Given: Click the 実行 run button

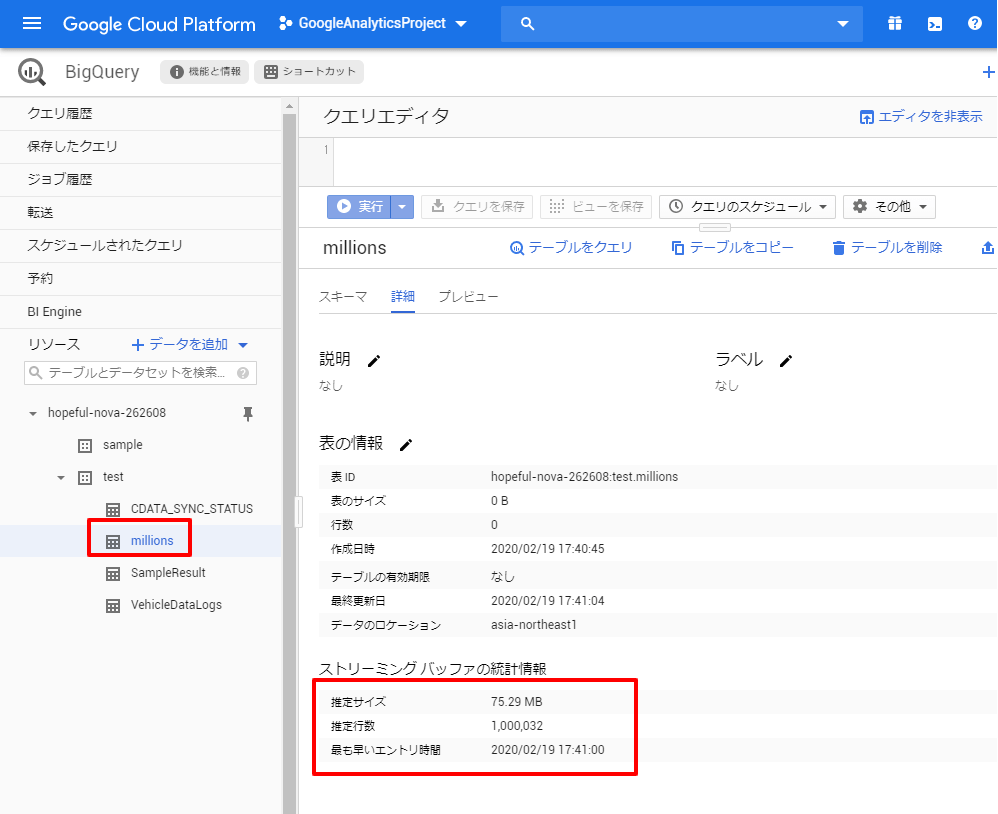Looking at the screenshot, I should pyautogui.click(x=359, y=207).
